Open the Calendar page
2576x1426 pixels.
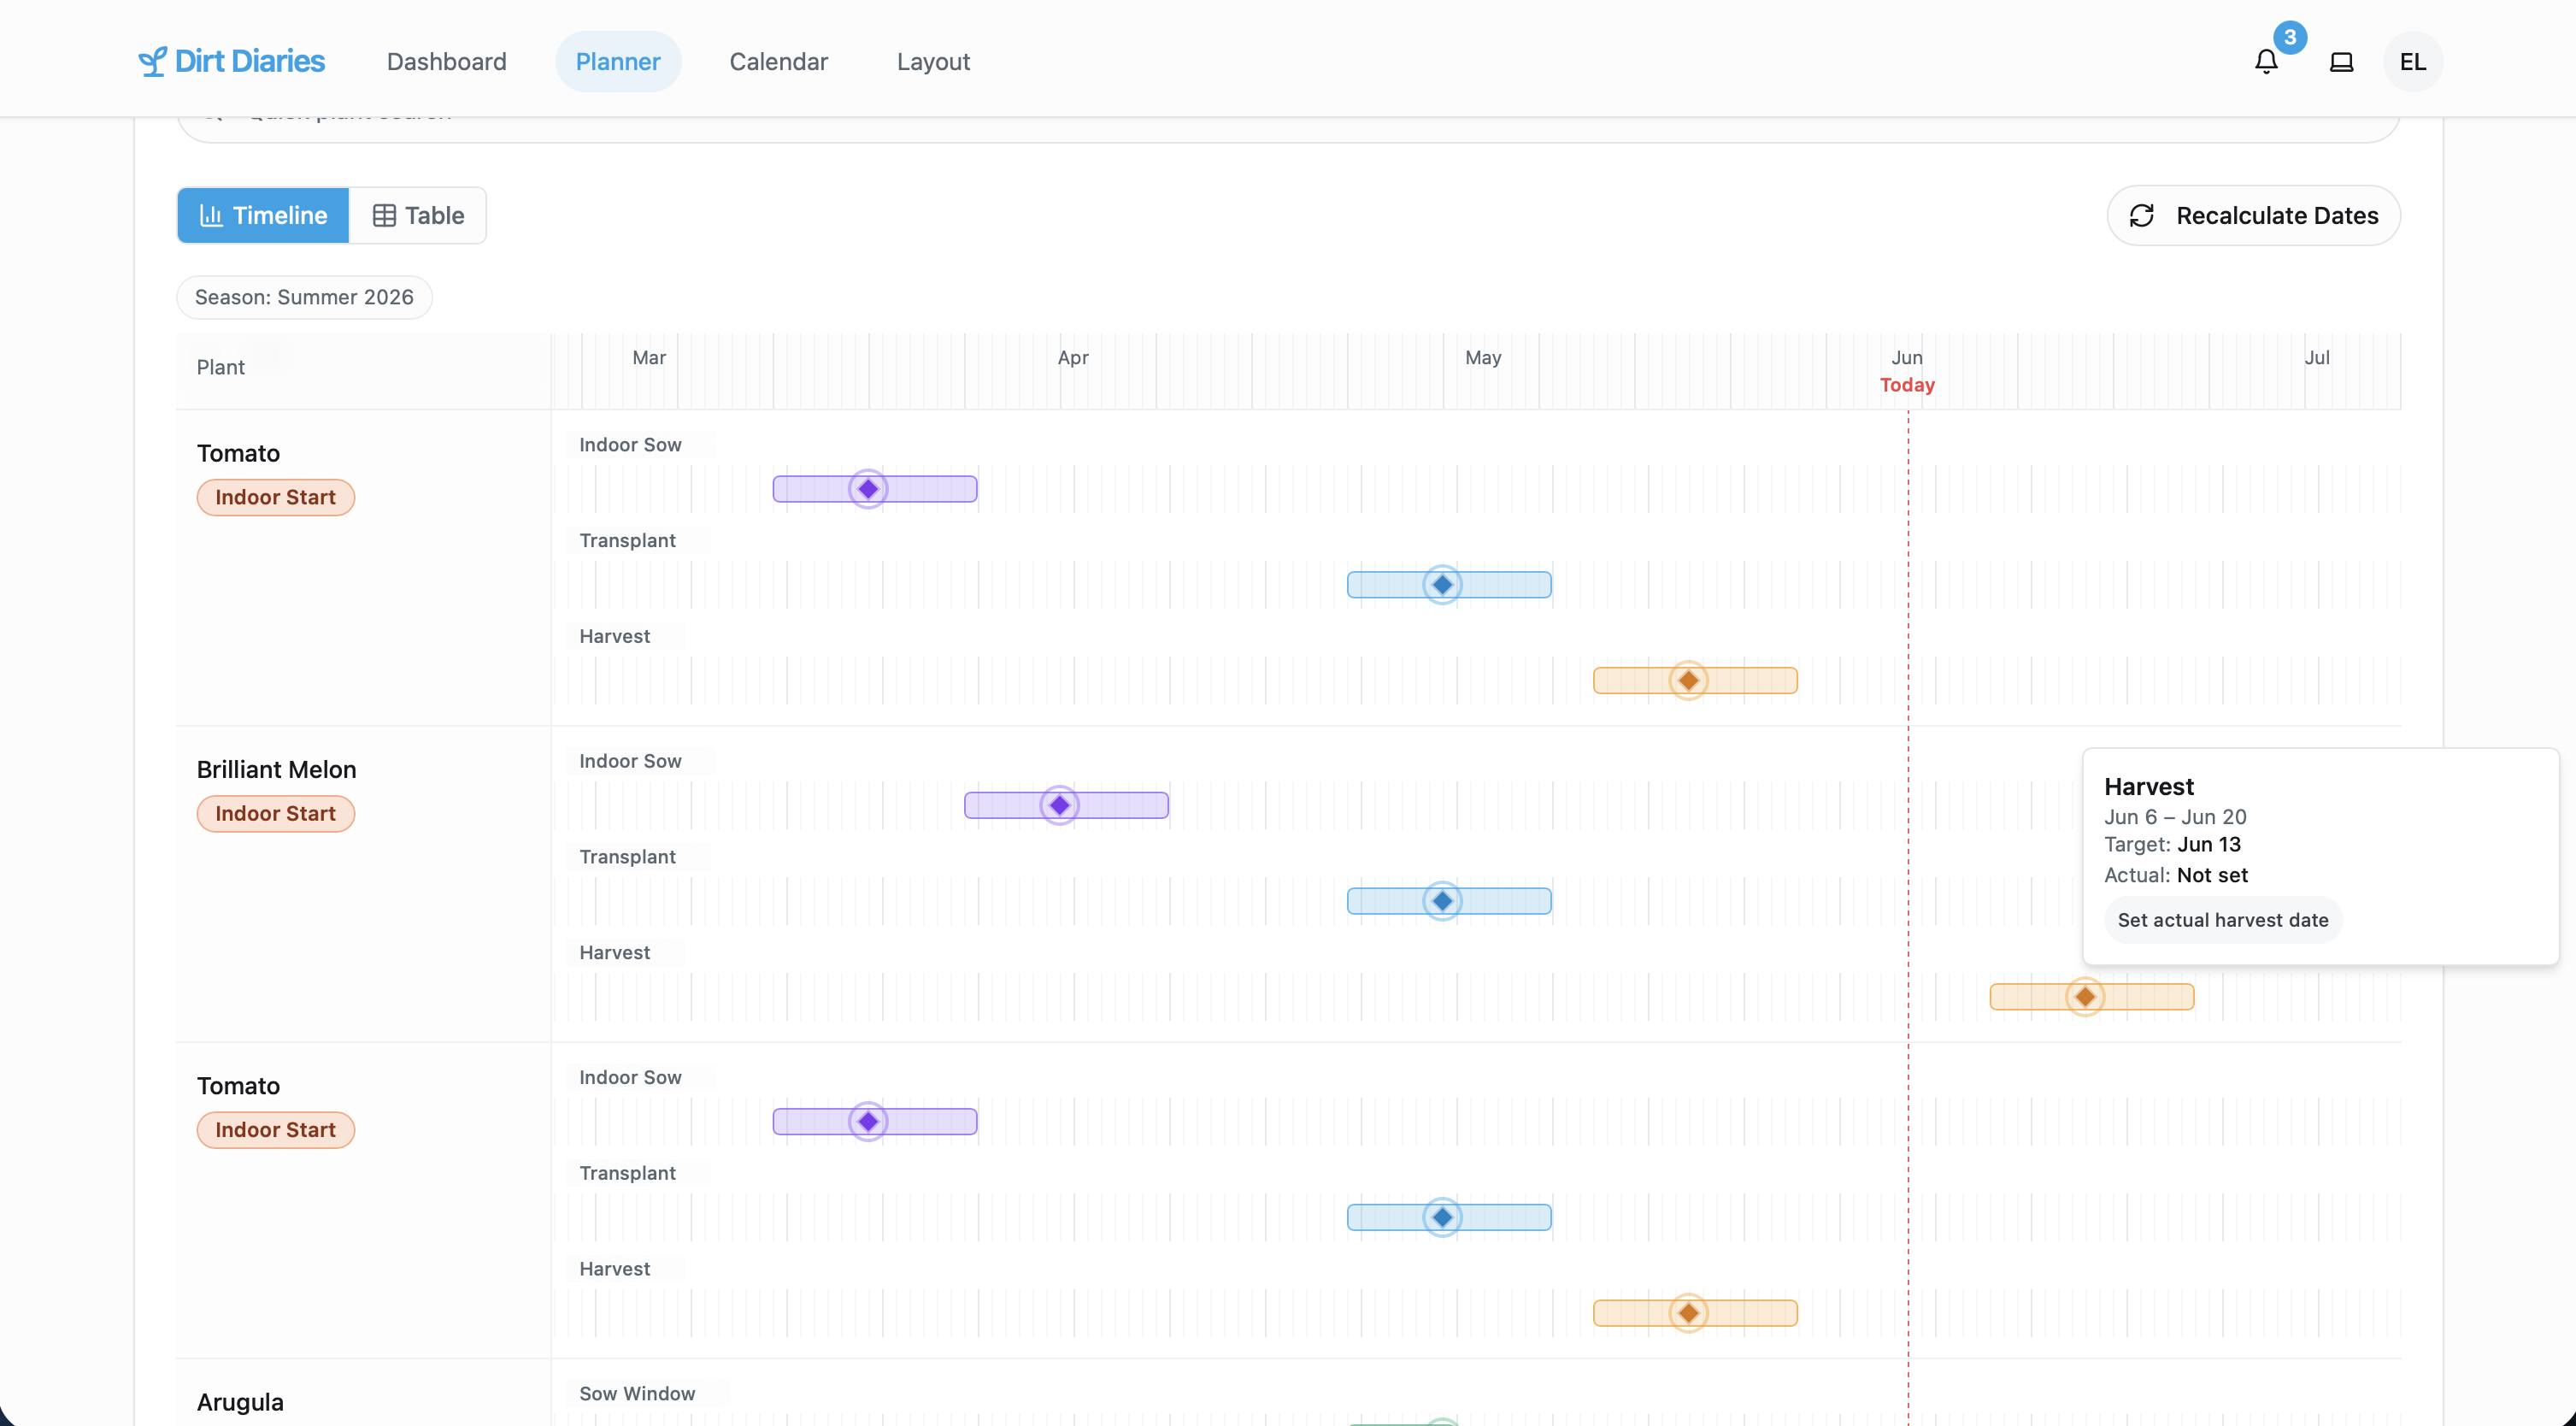click(x=779, y=62)
